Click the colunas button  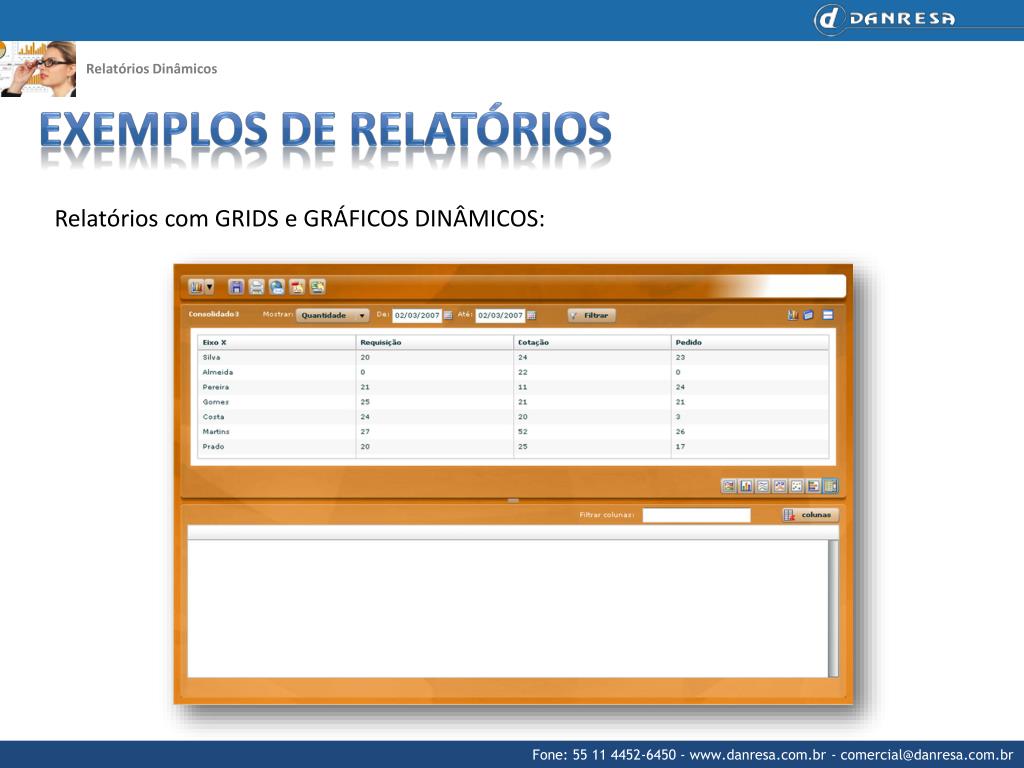(x=810, y=515)
